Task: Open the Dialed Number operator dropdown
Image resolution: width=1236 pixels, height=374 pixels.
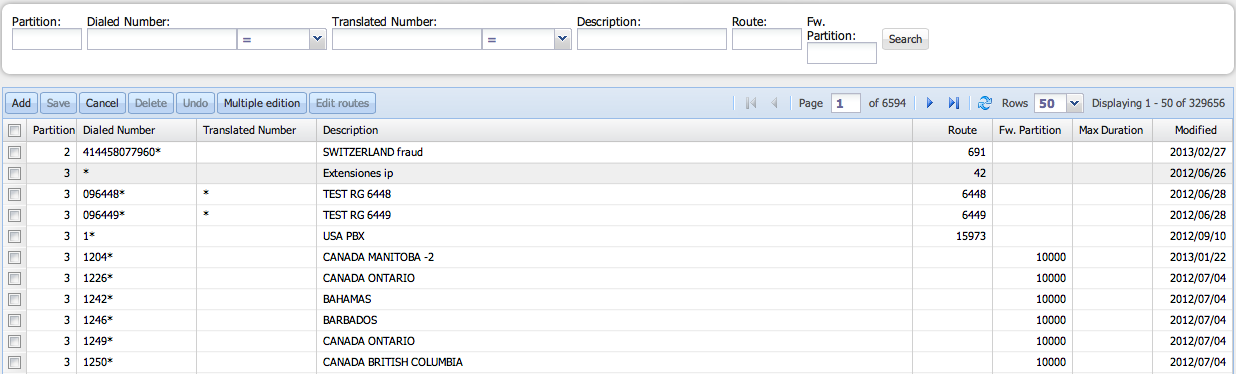Action: [318, 39]
